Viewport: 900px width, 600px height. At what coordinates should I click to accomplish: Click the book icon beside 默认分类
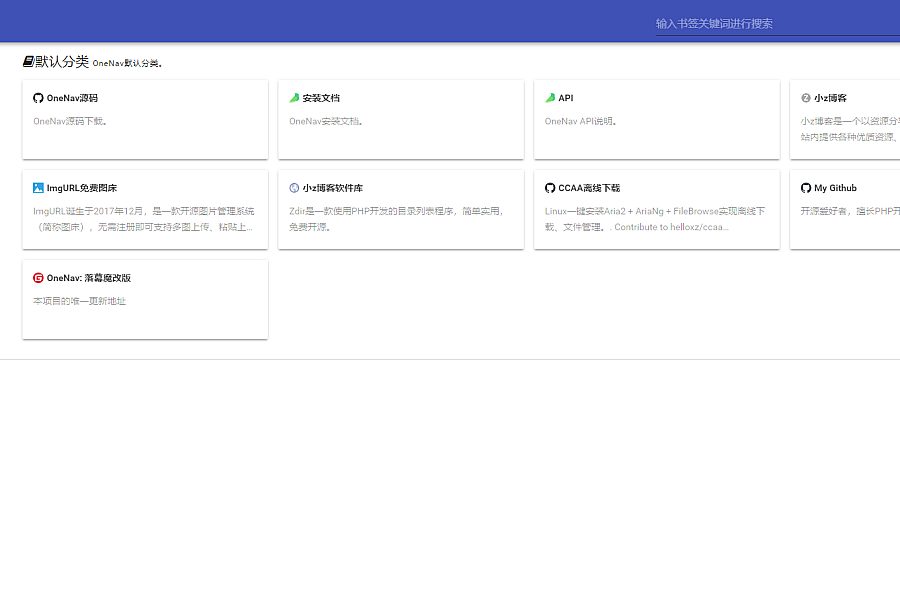point(28,61)
